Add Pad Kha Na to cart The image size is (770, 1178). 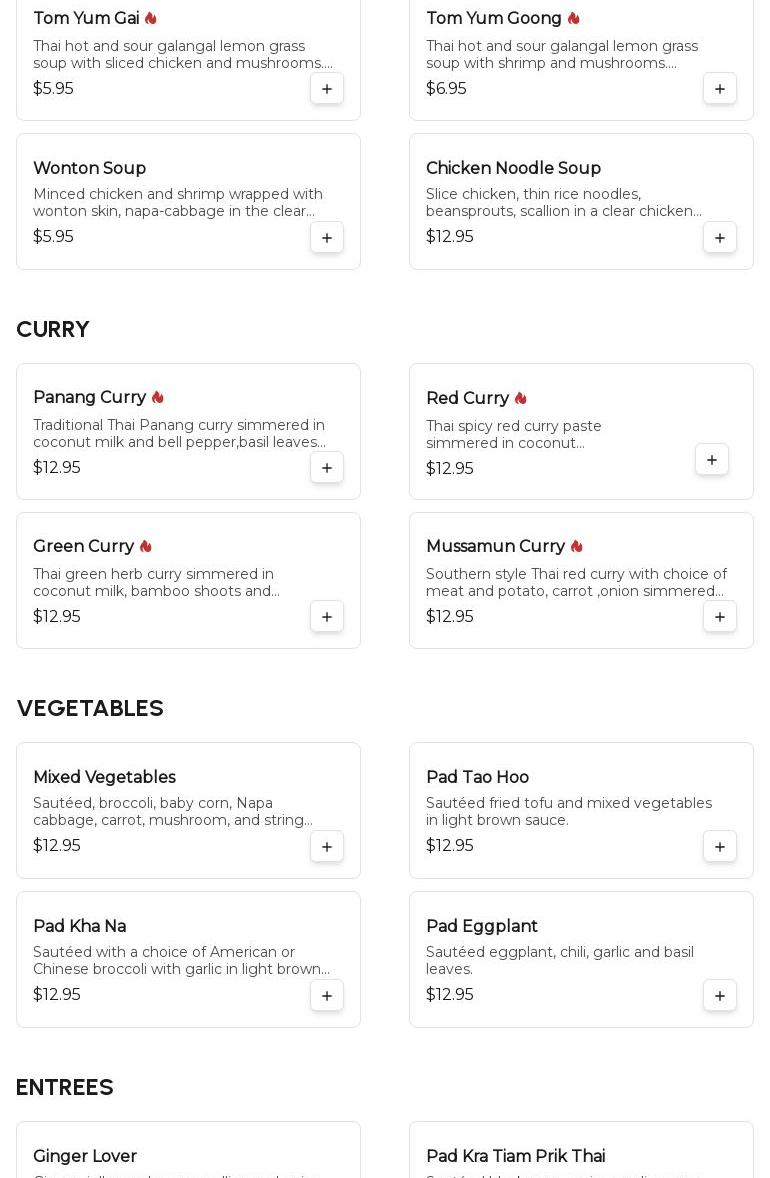coord(327,995)
